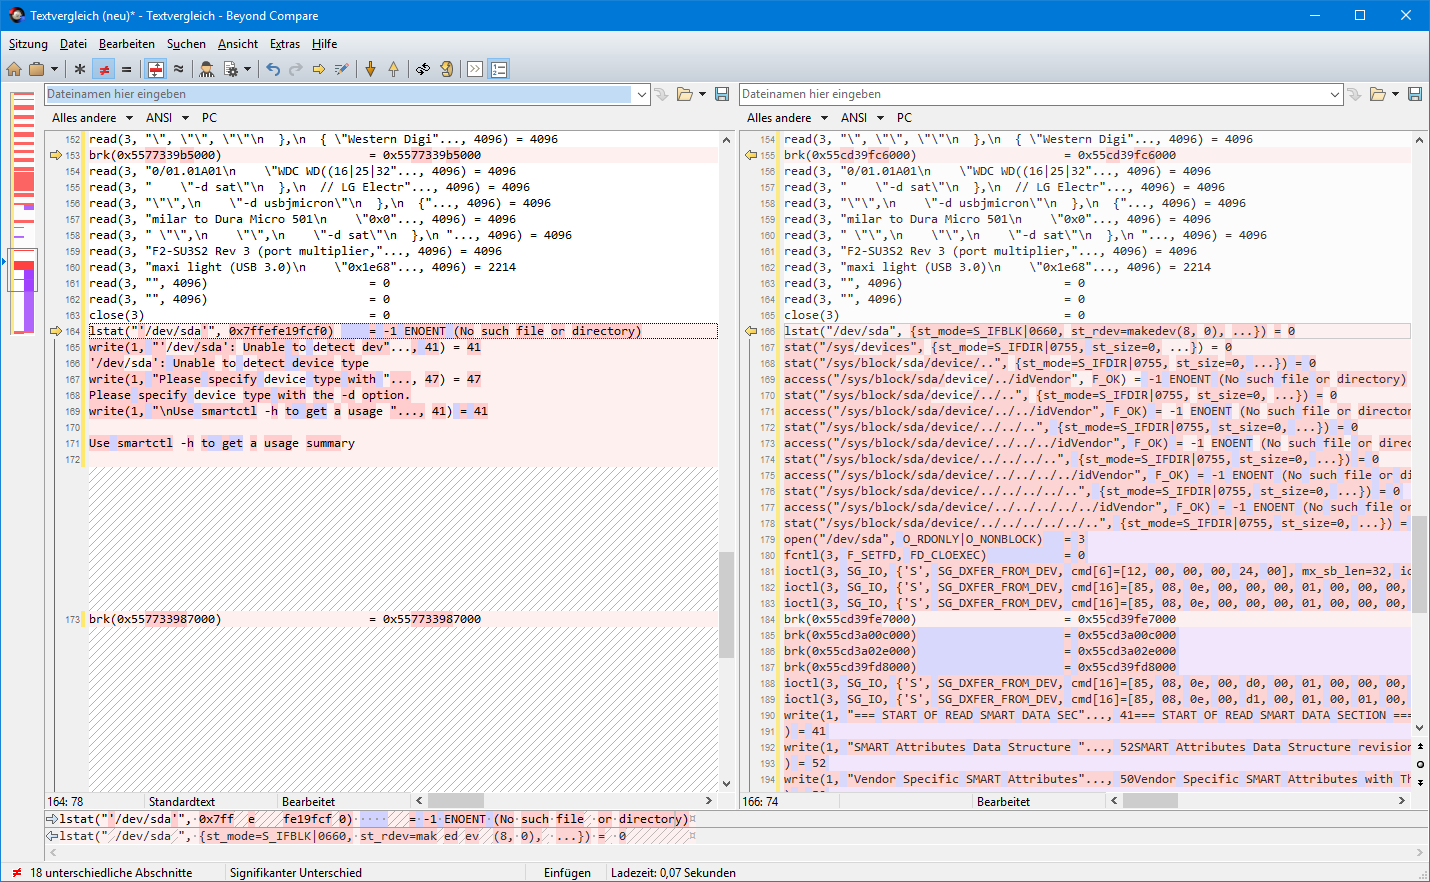Open the session settings gear icon
Viewport: 1430px width, 882px height.
coord(232,69)
